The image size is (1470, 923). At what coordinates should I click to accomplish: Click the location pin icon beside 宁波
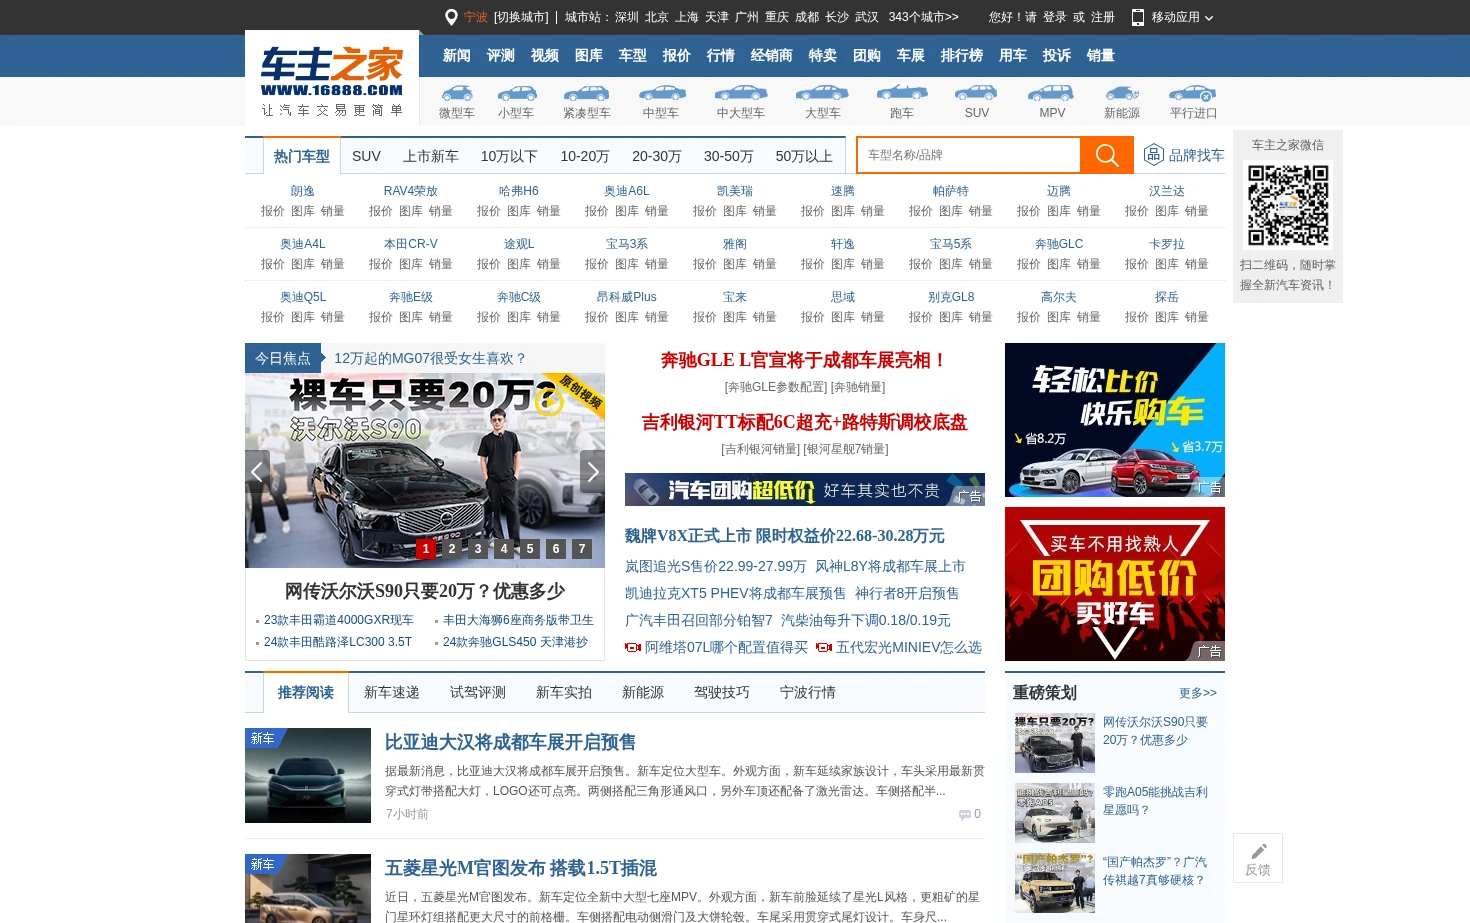click(451, 17)
